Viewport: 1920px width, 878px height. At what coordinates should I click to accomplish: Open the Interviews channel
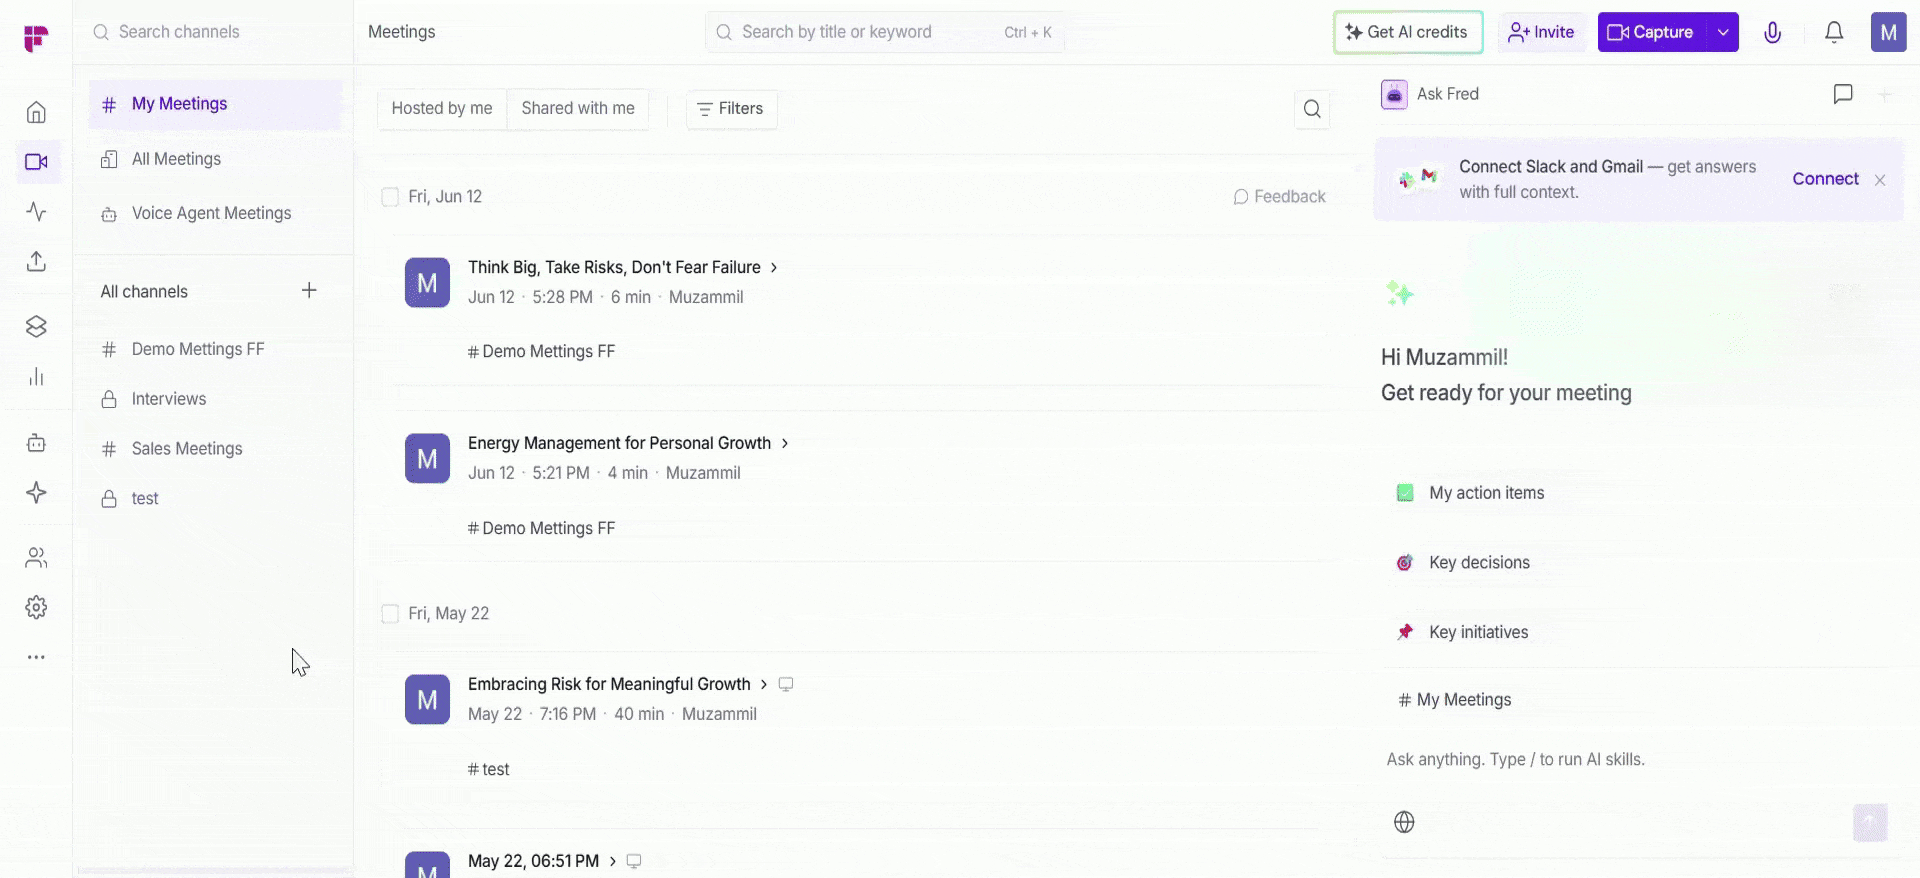coord(215,399)
